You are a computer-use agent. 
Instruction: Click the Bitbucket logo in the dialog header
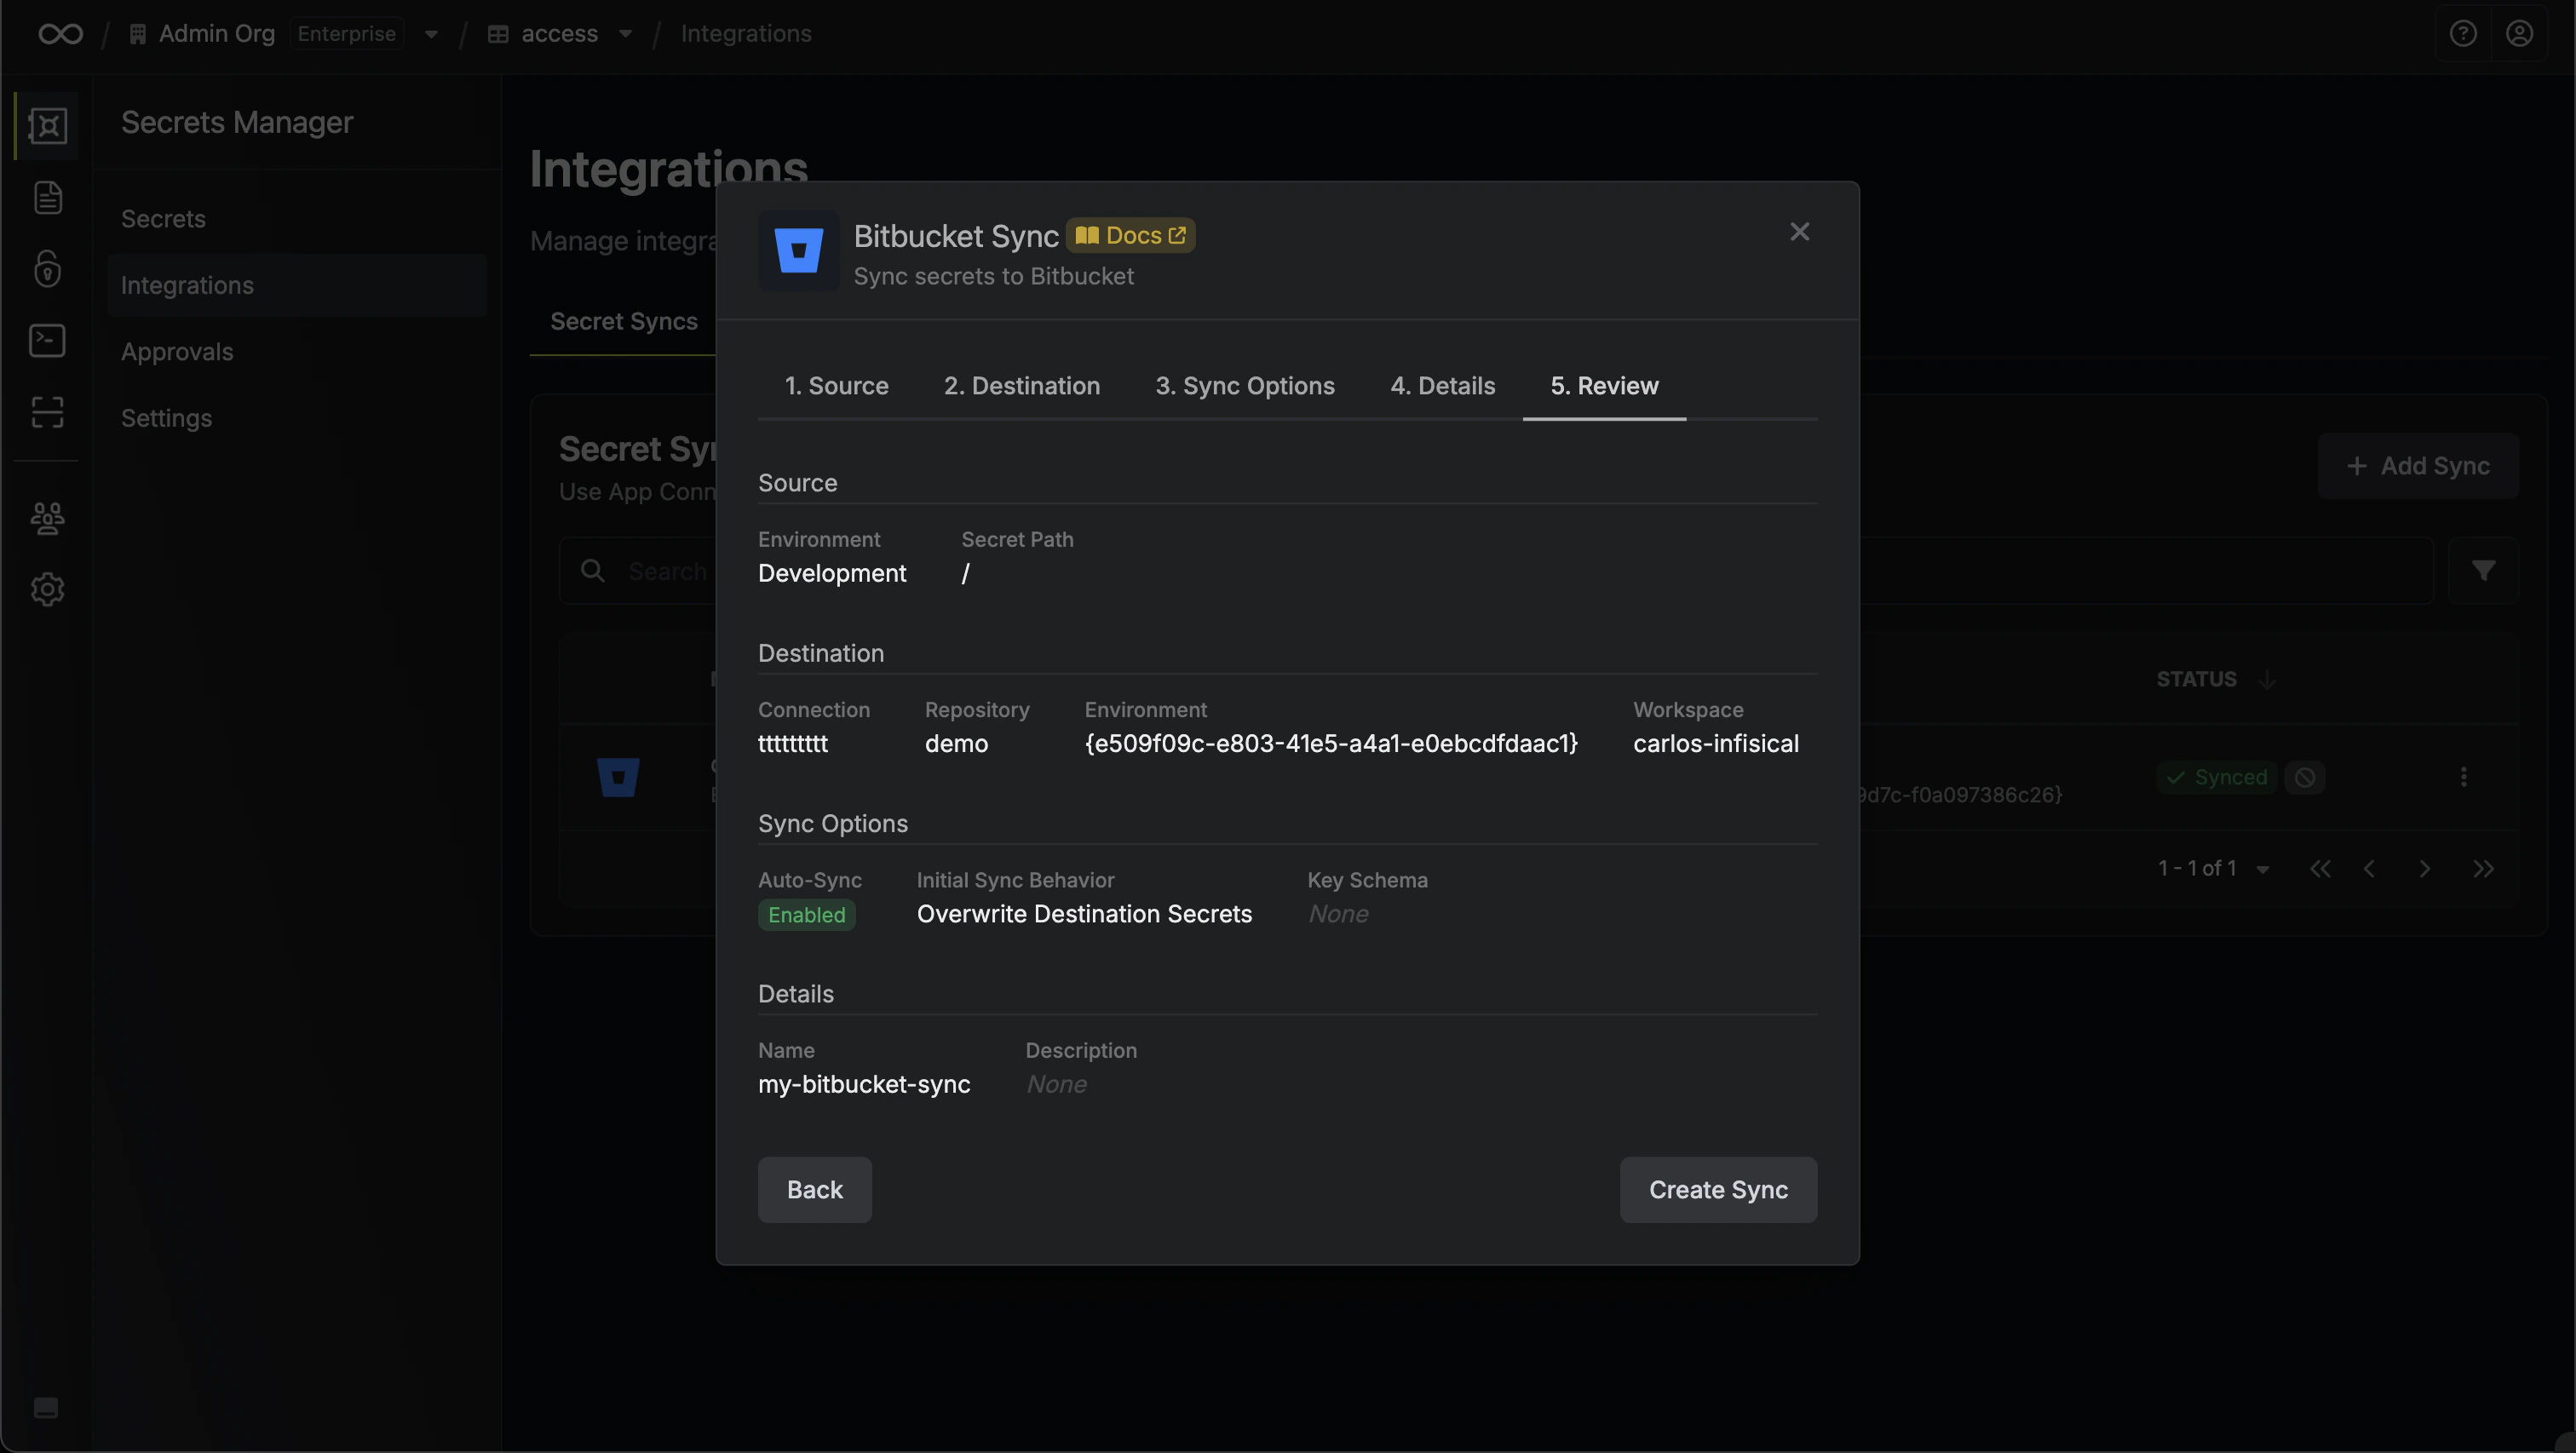pos(798,251)
